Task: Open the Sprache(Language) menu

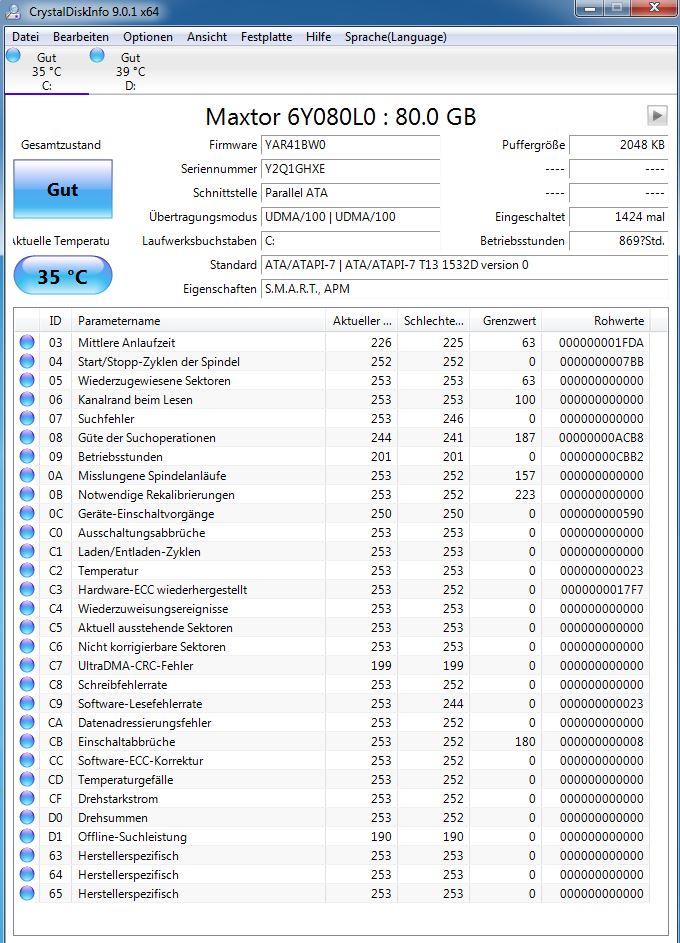Action: click(395, 37)
